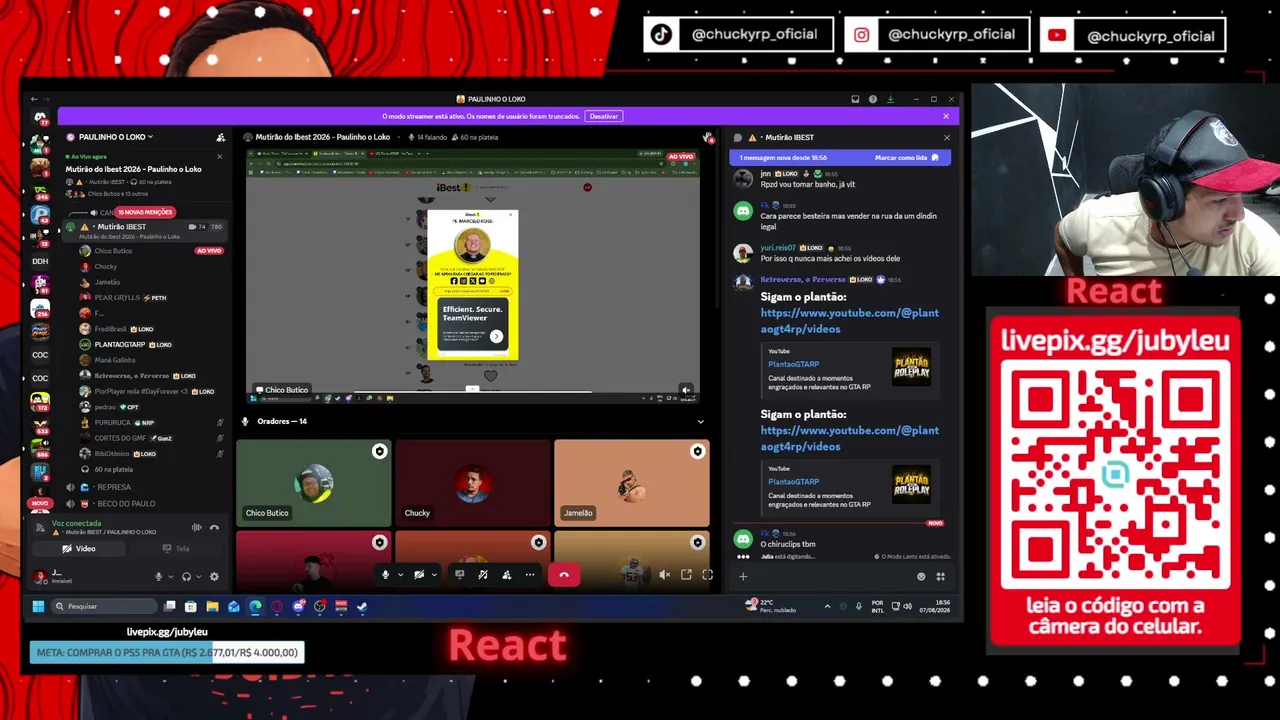Jump to 15 NOVAS MENÇÕES pill
The width and height of the screenshot is (1280, 720).
tap(146, 212)
